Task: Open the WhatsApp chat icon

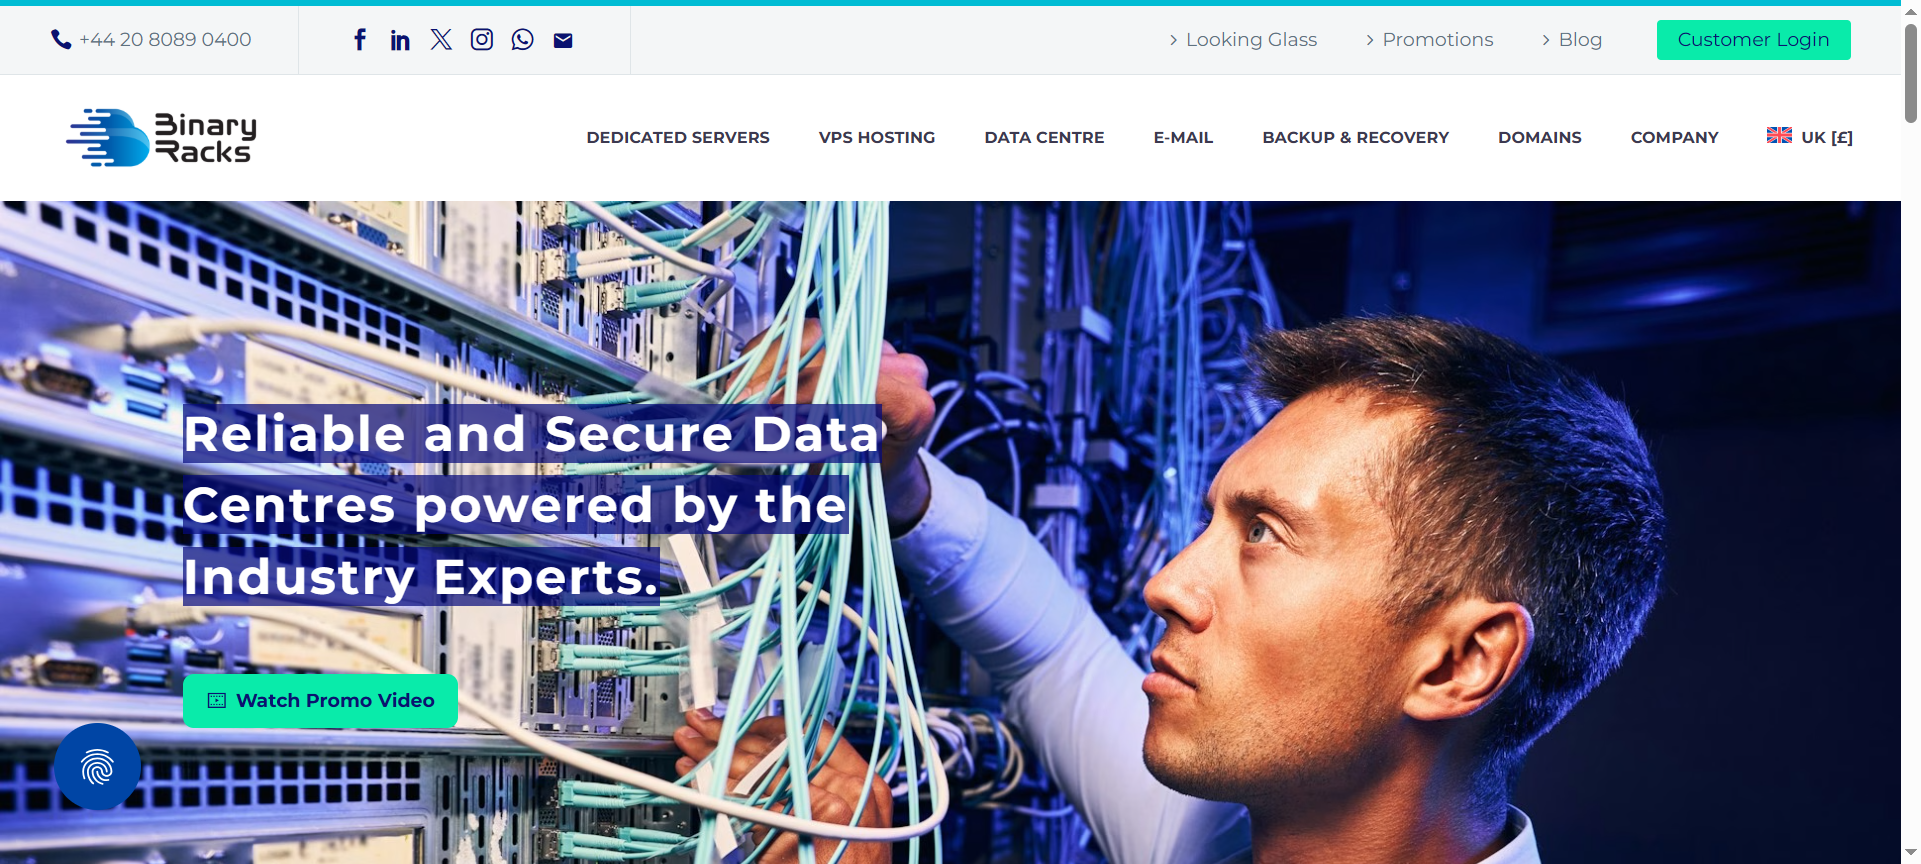Action: tap(522, 40)
